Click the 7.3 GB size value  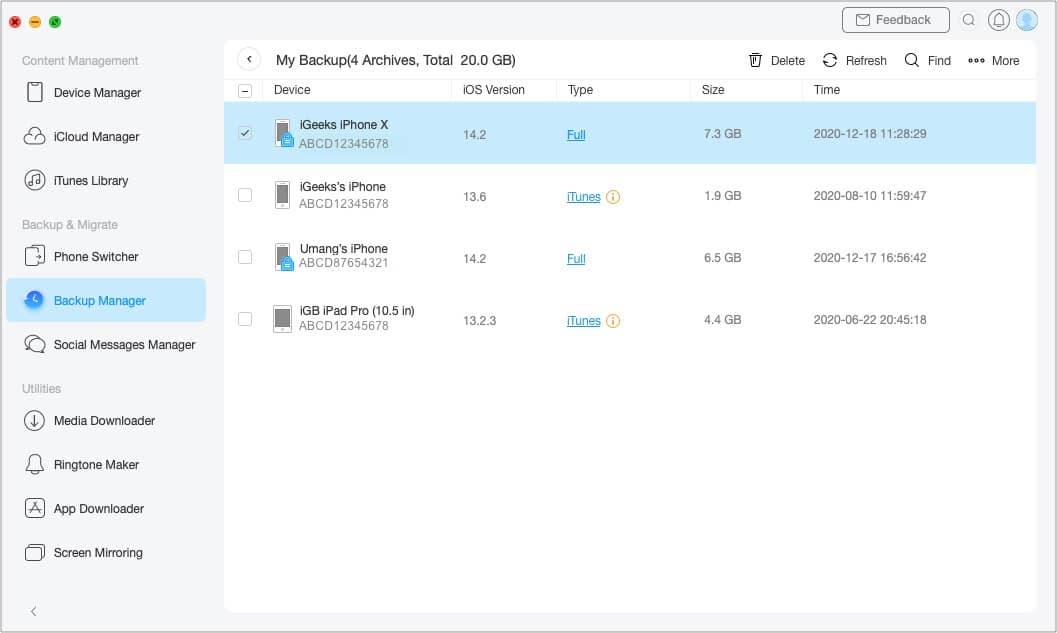coord(723,133)
